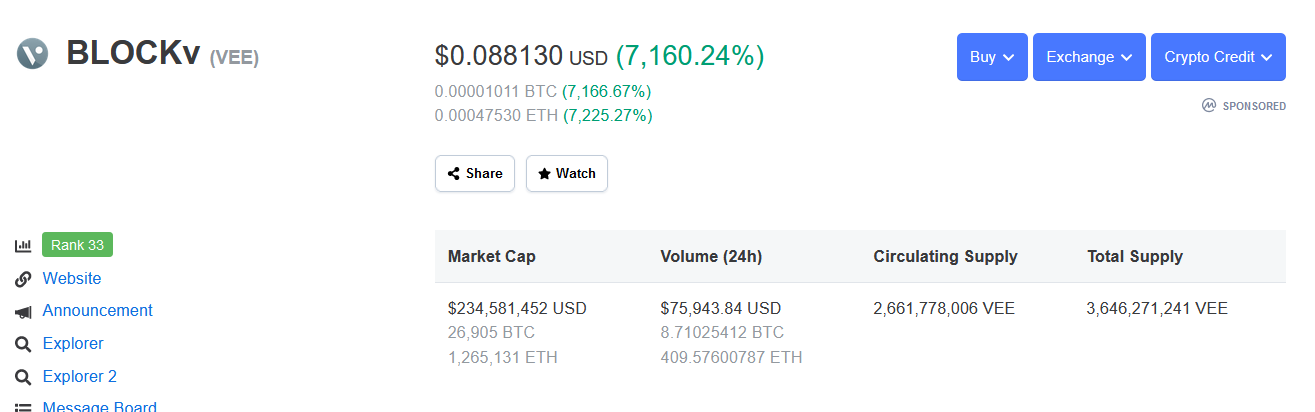Toggle Watch for BLOCKv

[567, 173]
